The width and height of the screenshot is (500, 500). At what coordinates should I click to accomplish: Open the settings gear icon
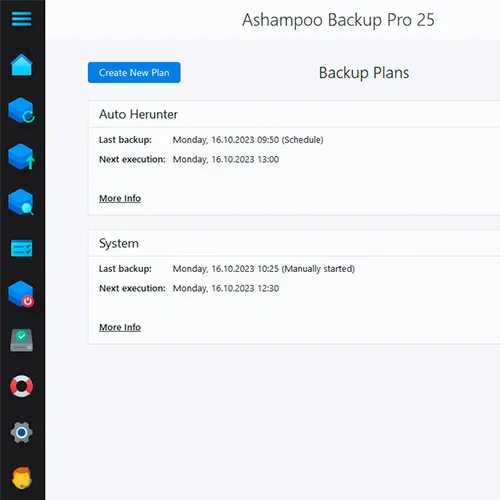coord(22,432)
